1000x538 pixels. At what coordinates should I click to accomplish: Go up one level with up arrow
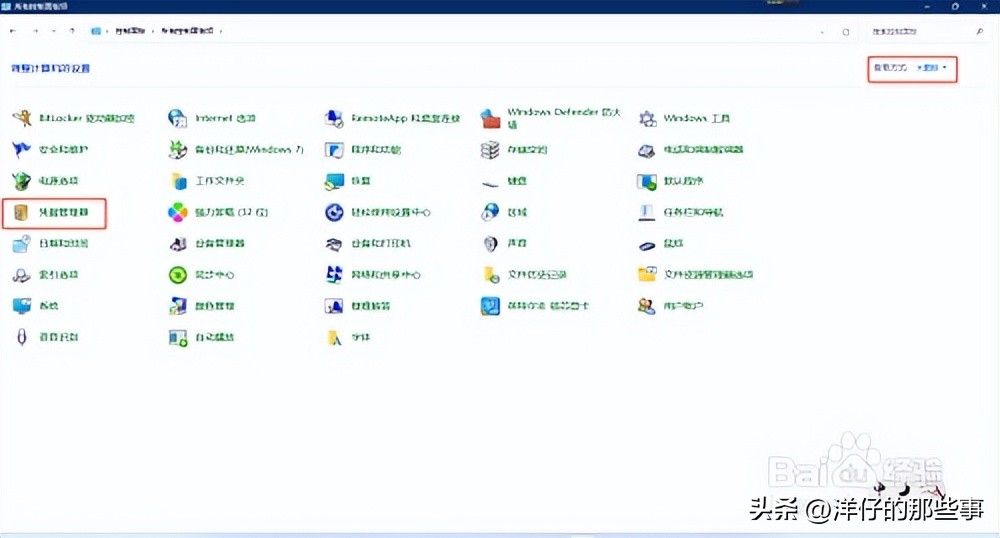click(72, 31)
